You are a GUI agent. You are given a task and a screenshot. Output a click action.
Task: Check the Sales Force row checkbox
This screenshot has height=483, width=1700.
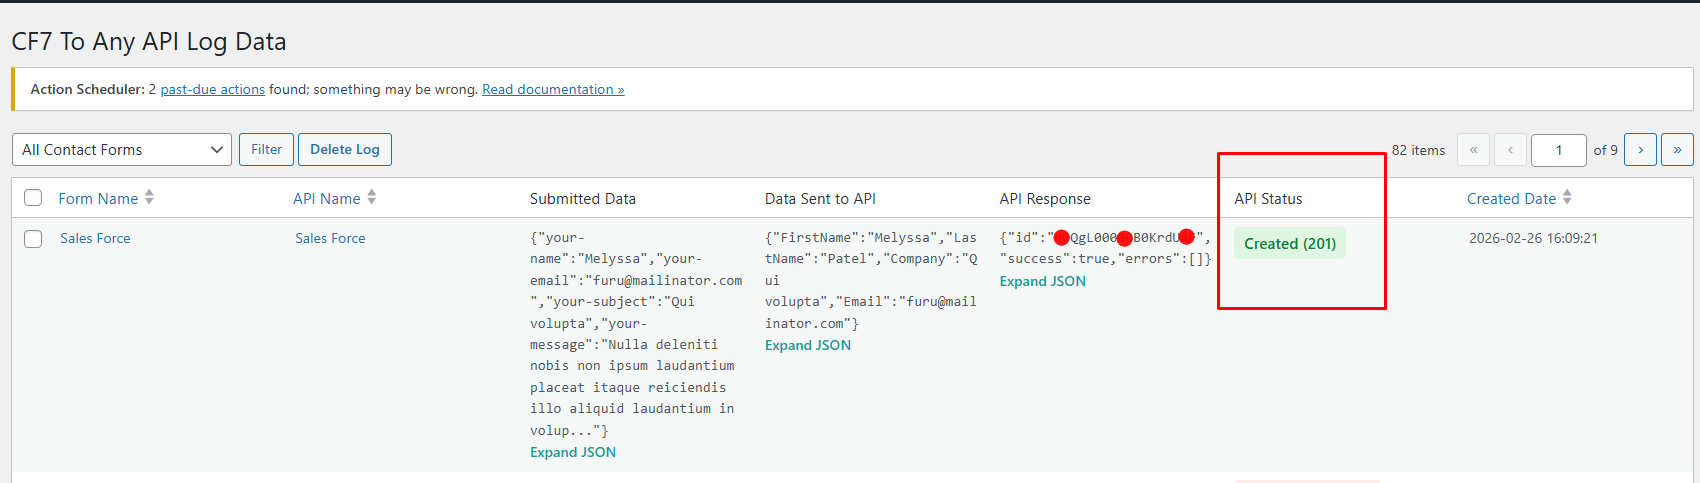click(x=33, y=239)
